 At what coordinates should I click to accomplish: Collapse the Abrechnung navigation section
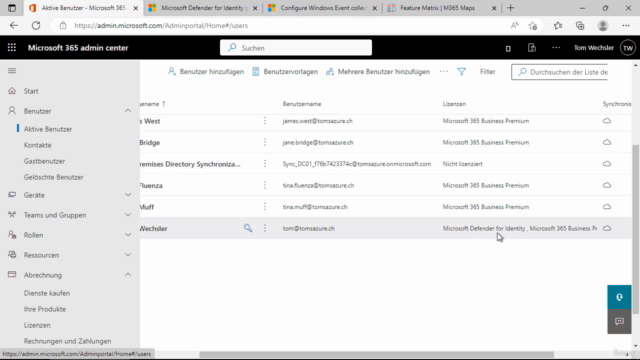[128, 275]
